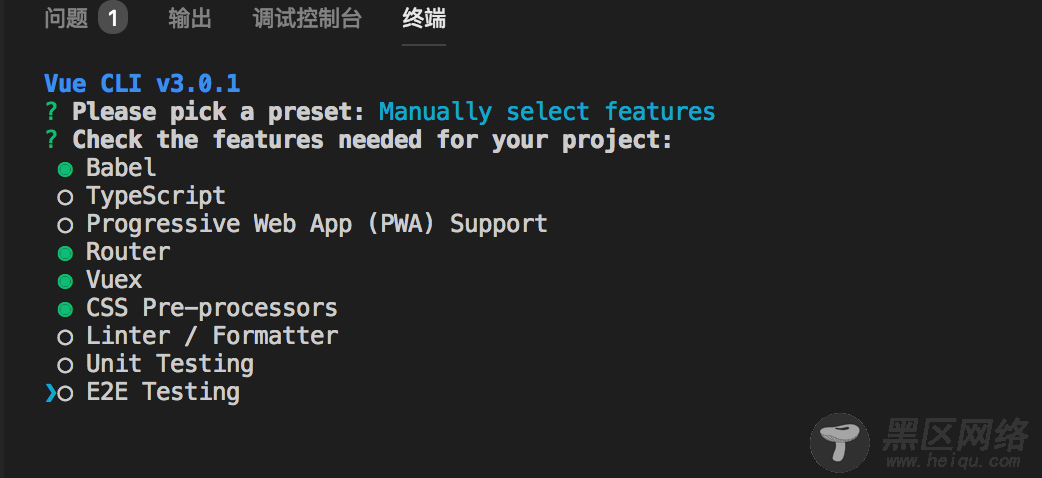Click the 终端 tab
The width and height of the screenshot is (1042, 478).
424,19
